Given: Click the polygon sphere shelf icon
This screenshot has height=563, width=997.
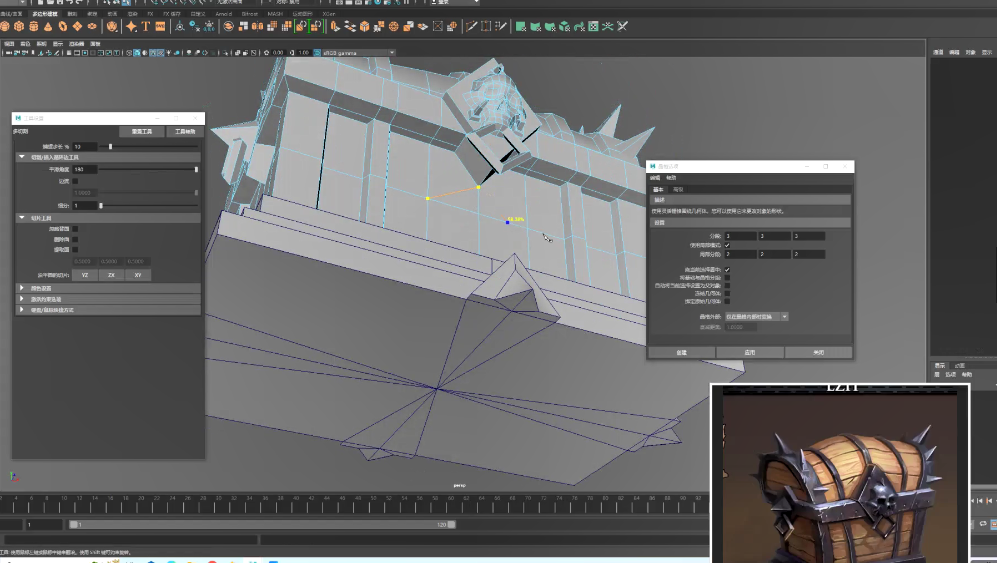Looking at the screenshot, I should coord(6,26).
